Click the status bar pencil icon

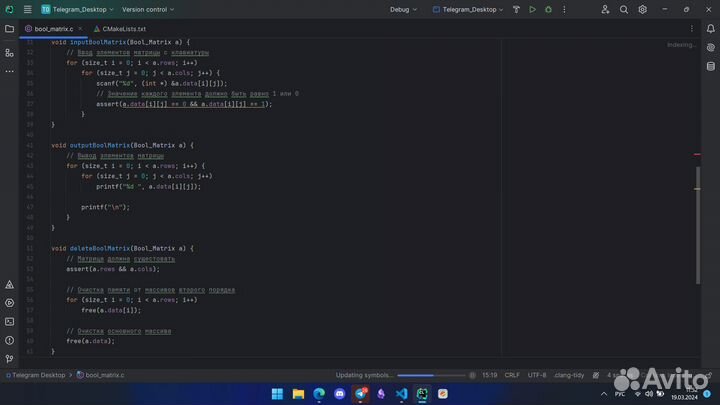(x=596, y=375)
